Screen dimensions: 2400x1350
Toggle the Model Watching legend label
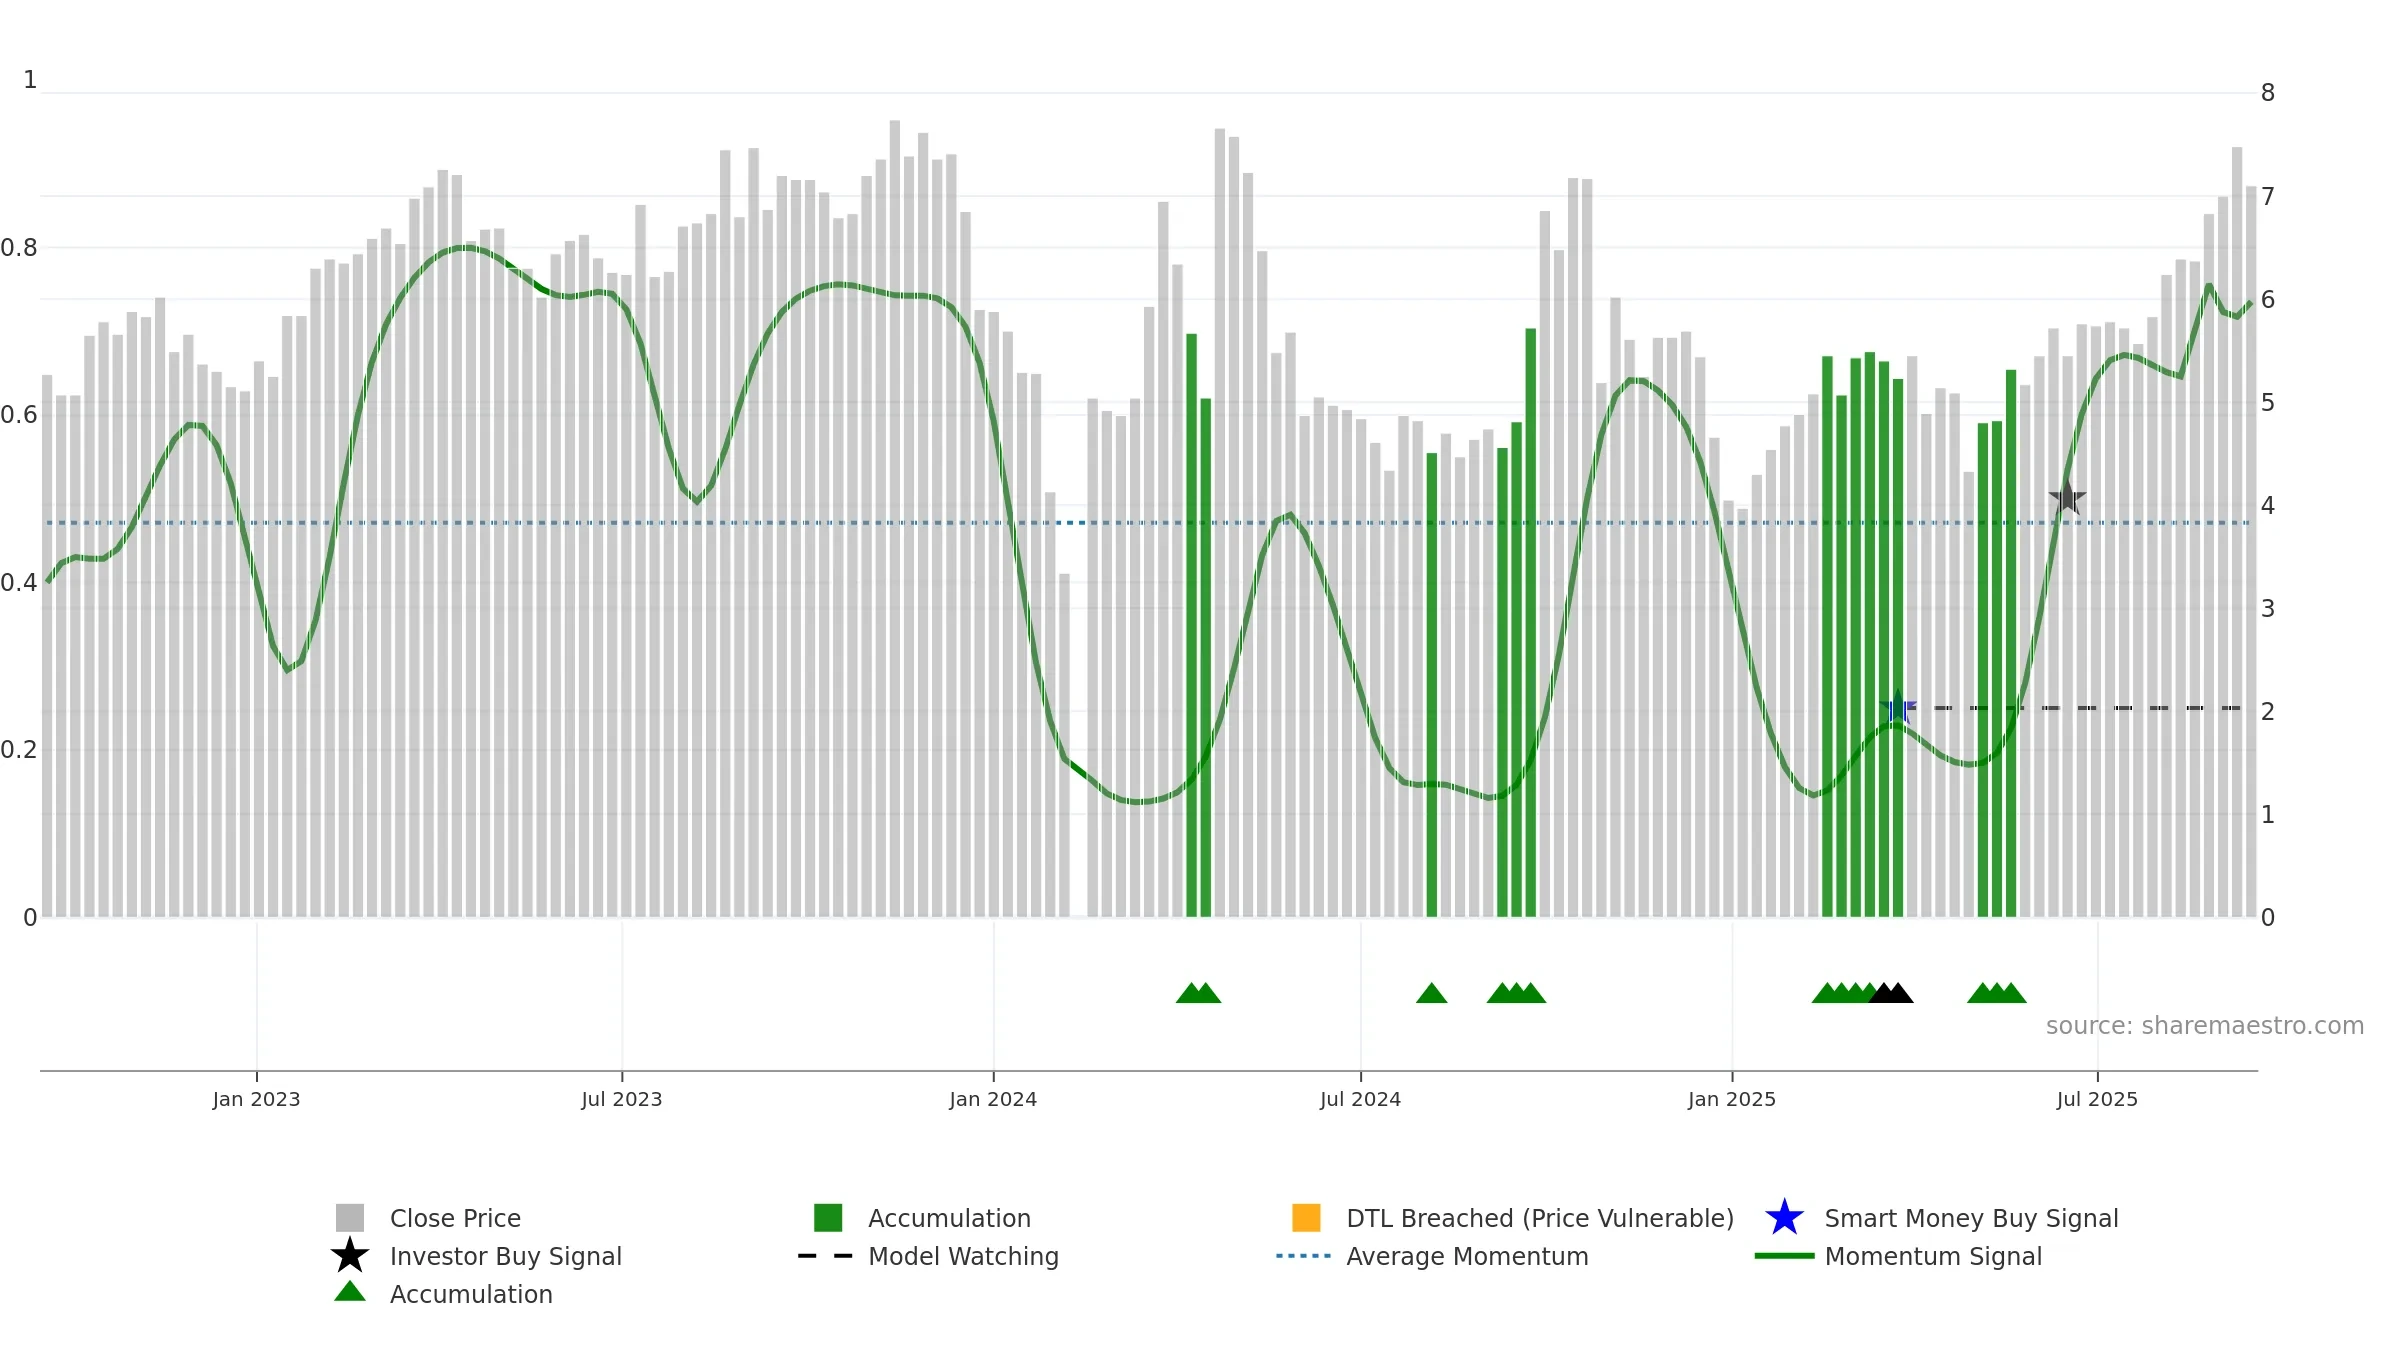click(963, 1256)
